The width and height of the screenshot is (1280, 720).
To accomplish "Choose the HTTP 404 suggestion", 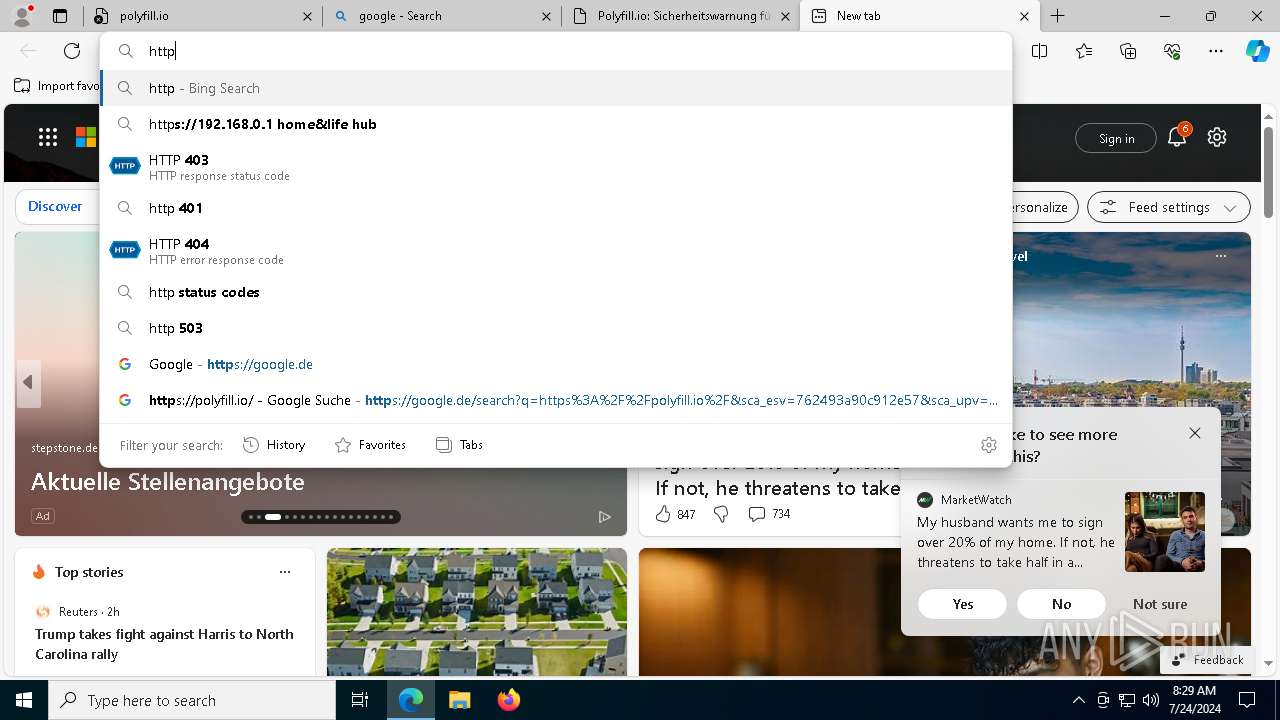I will coord(556,251).
